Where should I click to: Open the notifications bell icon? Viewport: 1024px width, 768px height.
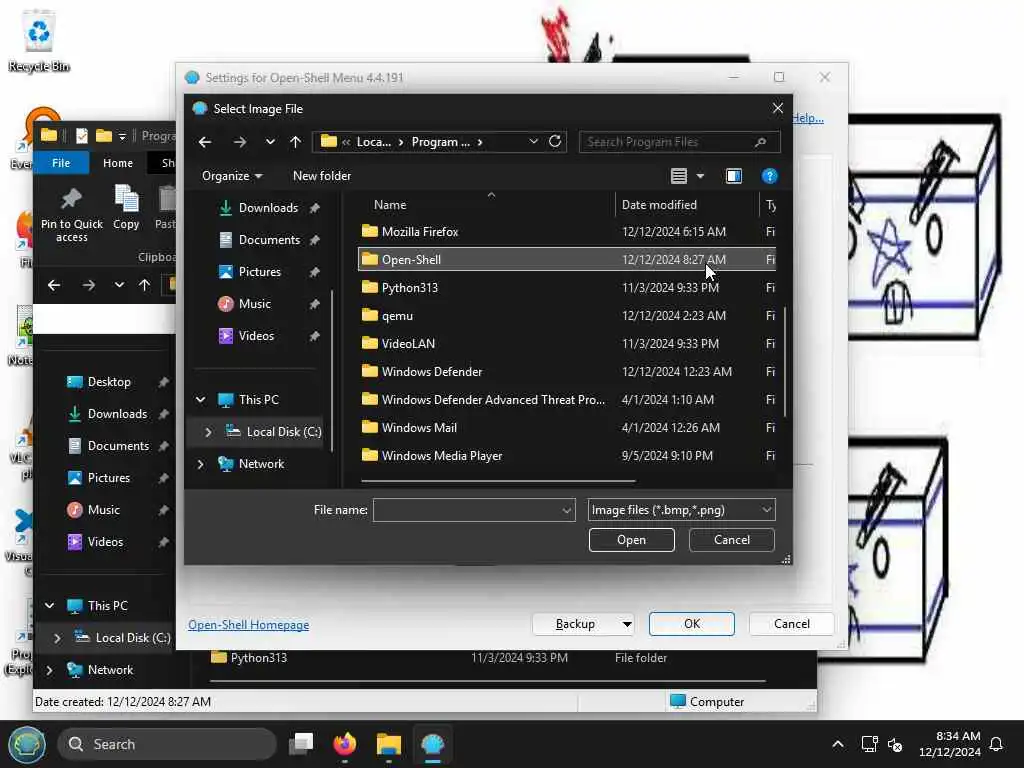pos(996,744)
